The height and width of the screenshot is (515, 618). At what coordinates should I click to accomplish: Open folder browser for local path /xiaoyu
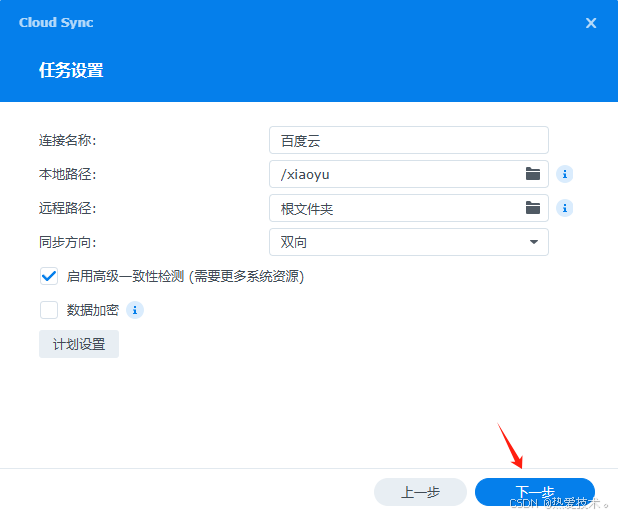pos(532,174)
